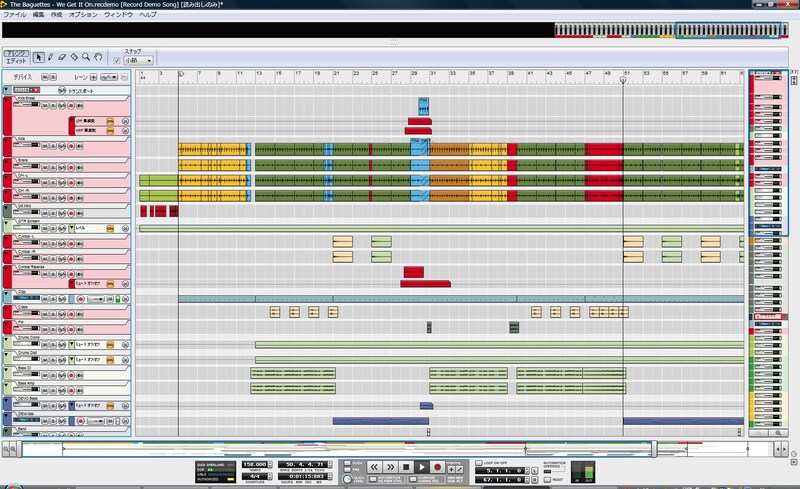Open the ヘルプ menu
800x489 pixels.
click(148, 15)
